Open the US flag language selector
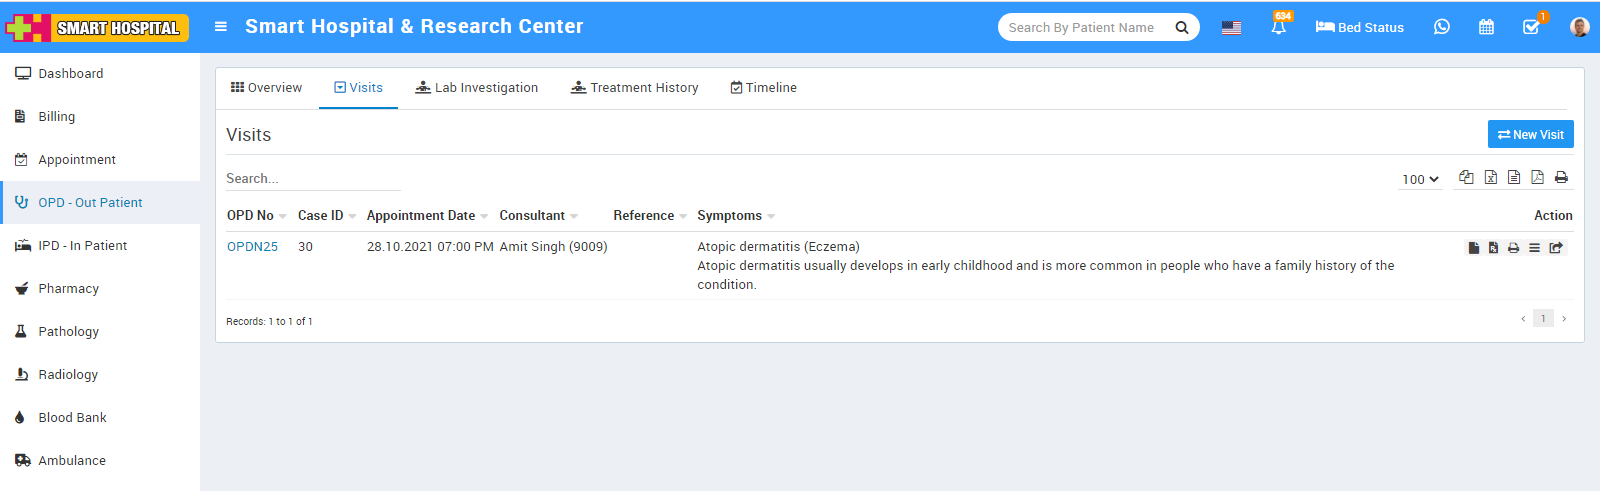This screenshot has height=491, width=1600. point(1231,28)
